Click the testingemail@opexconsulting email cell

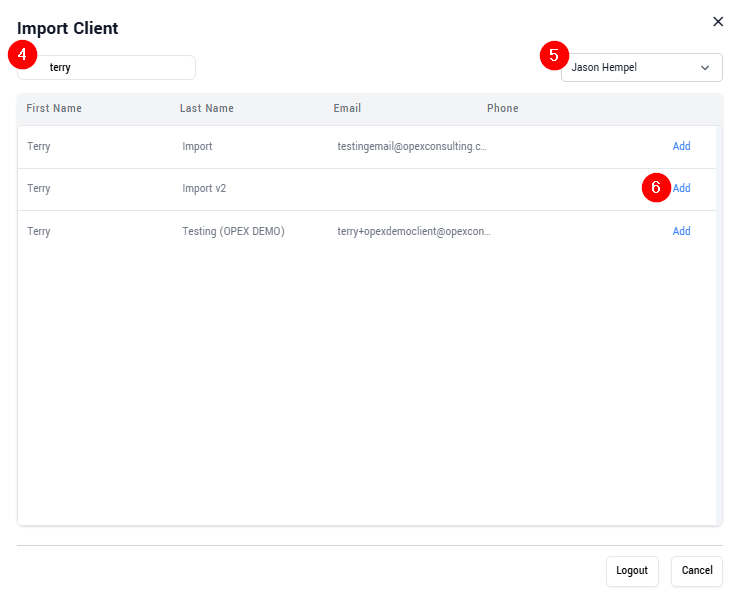pos(412,146)
